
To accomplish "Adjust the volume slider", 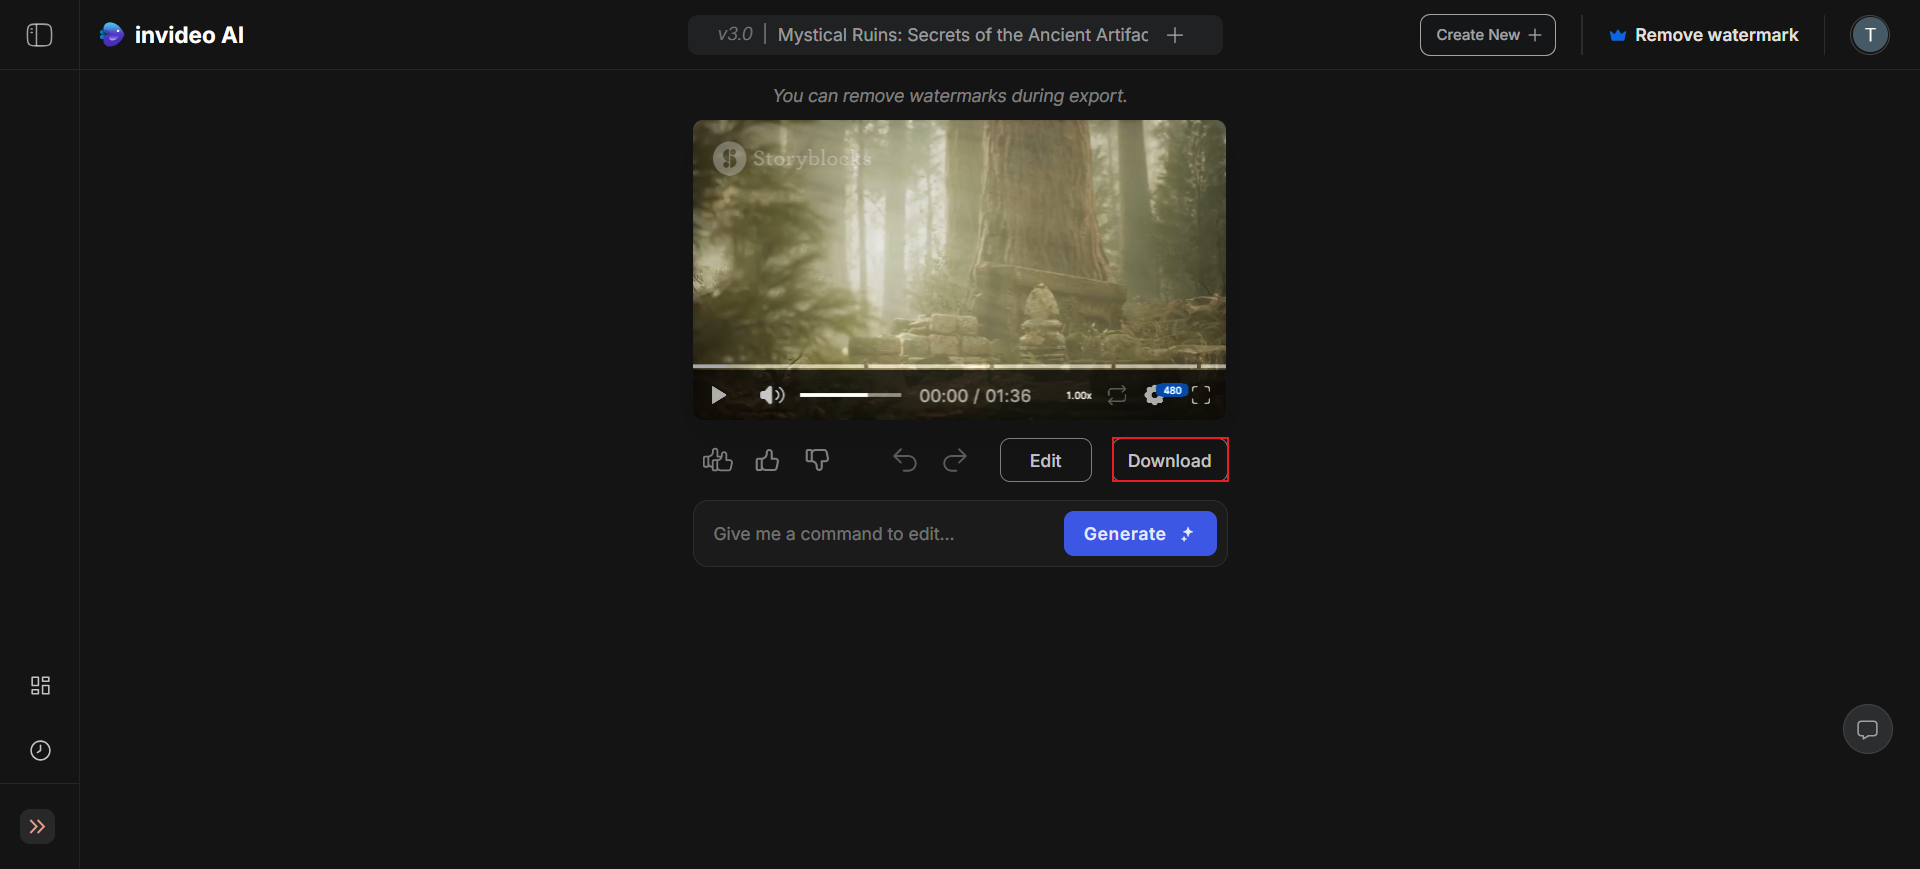I will point(850,395).
